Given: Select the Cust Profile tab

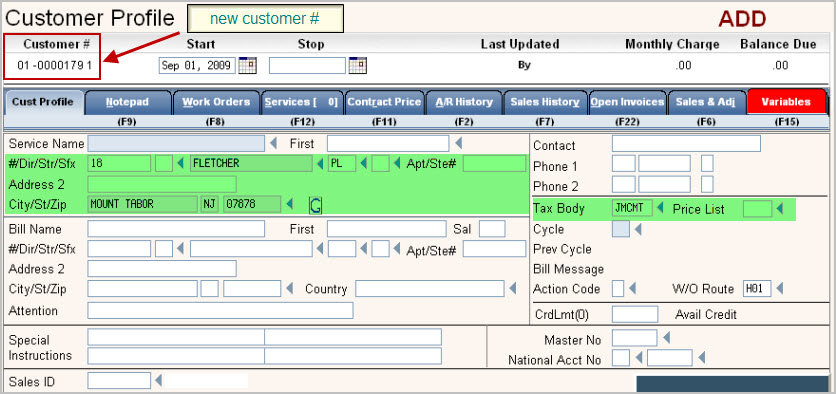Looking at the screenshot, I should (44, 102).
